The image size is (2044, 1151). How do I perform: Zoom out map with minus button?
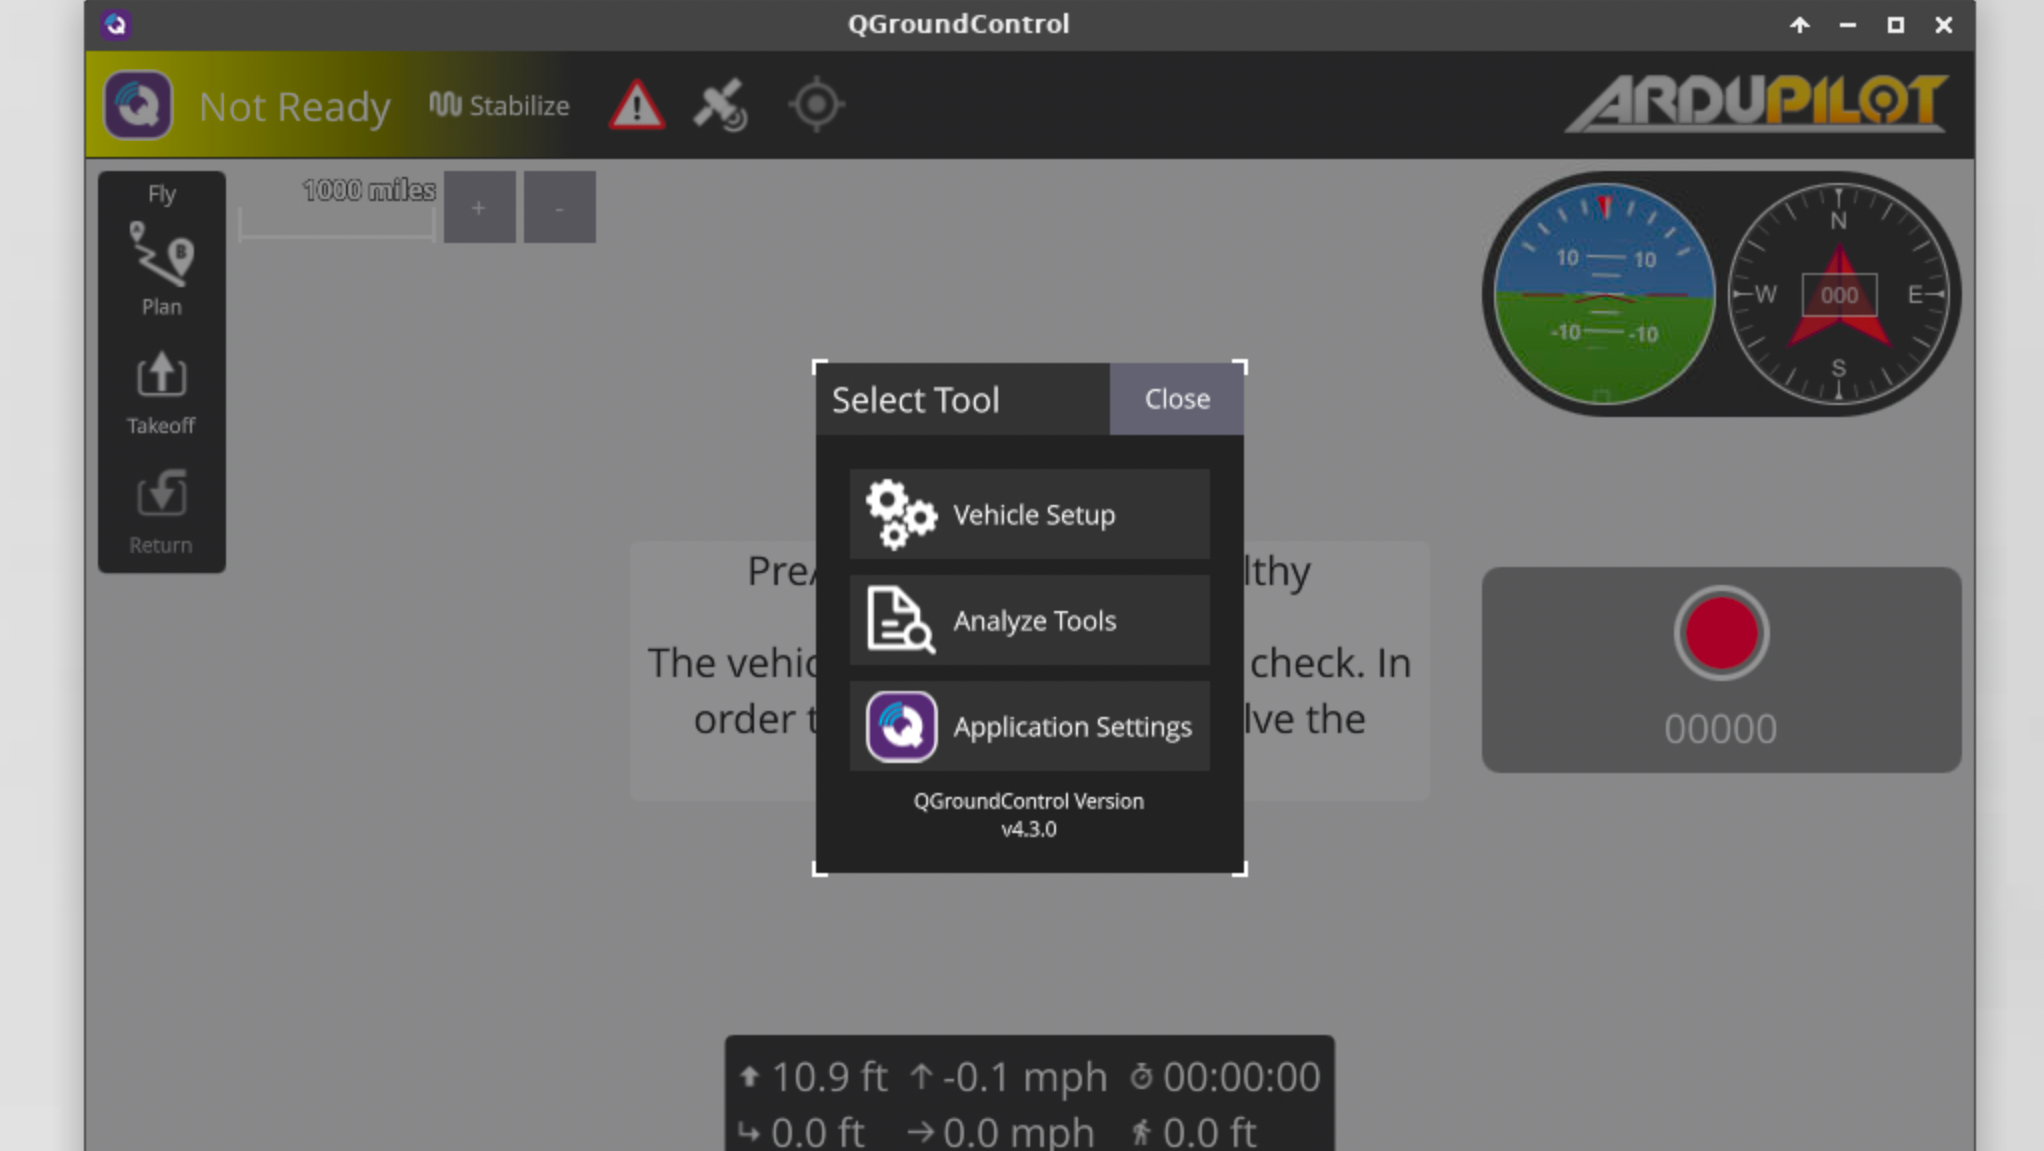559,207
